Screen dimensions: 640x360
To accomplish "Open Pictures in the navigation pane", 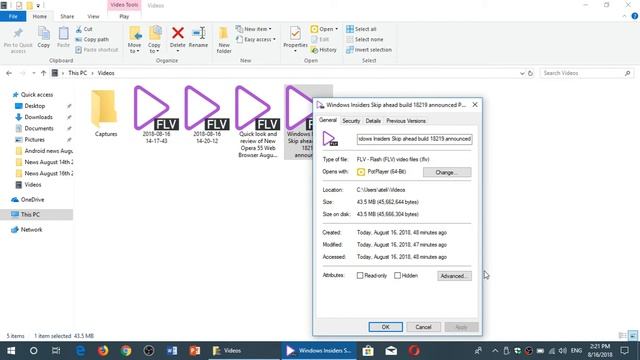I will (x=34, y=140).
